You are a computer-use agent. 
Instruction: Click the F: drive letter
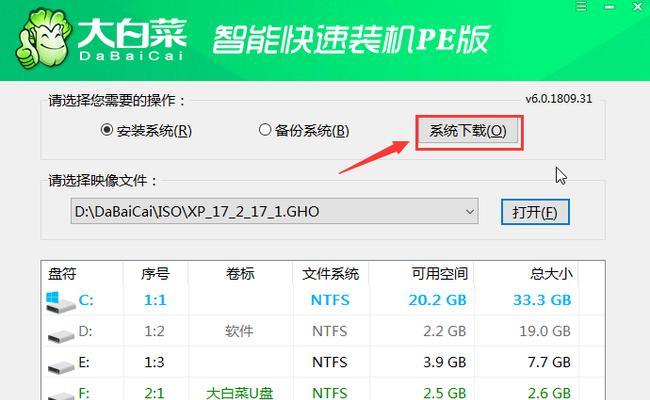pyautogui.click(x=84, y=392)
